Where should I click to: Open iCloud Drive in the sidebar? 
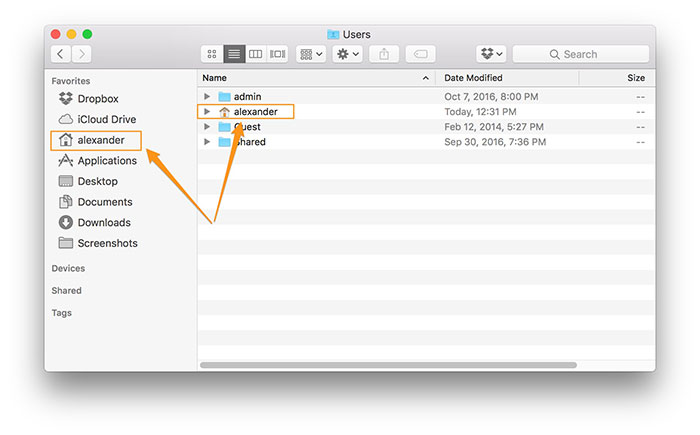click(x=97, y=119)
